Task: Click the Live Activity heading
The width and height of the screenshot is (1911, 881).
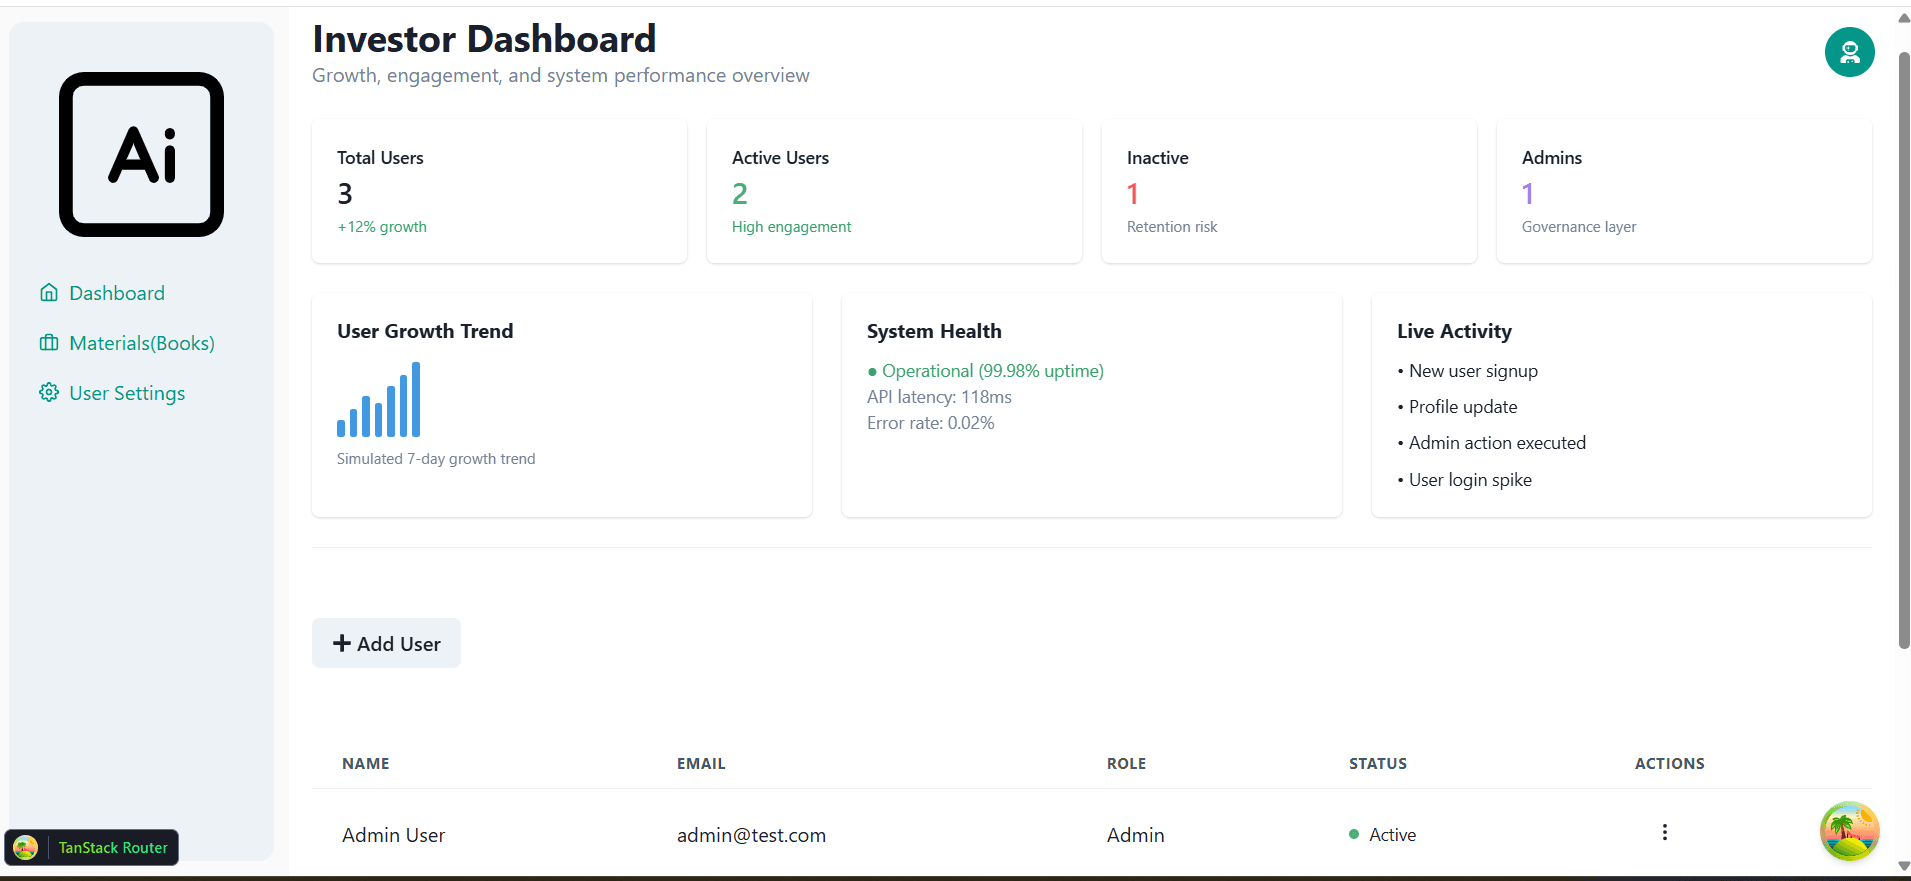Action: coord(1454,331)
